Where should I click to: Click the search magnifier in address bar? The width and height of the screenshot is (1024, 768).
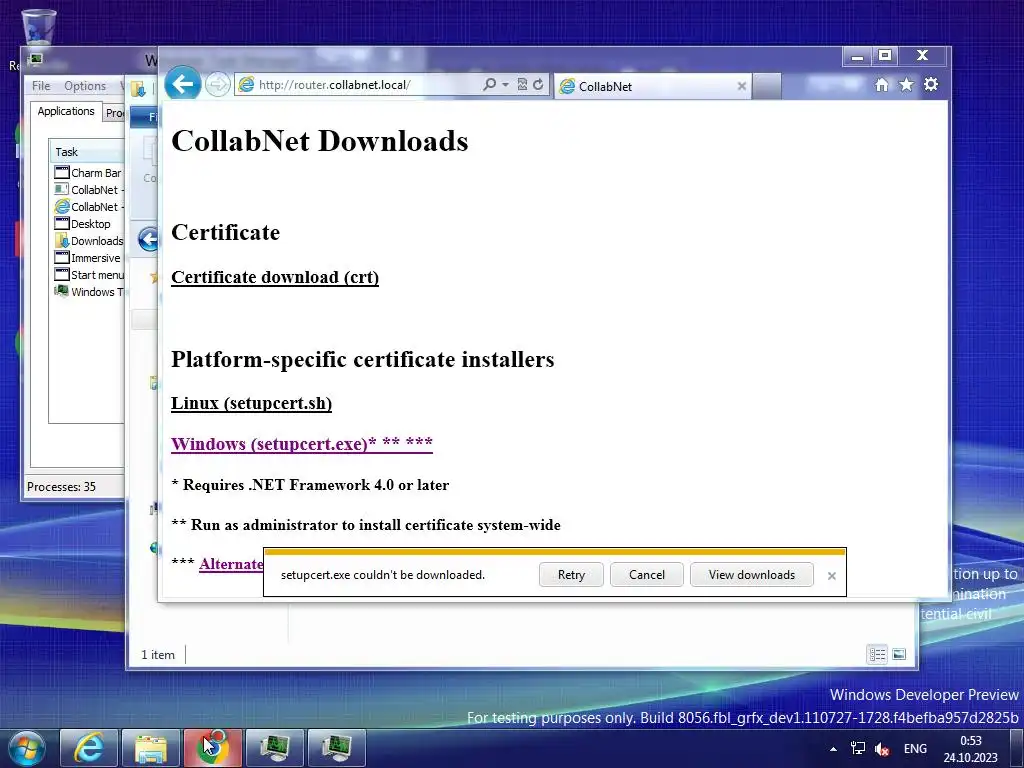point(488,84)
